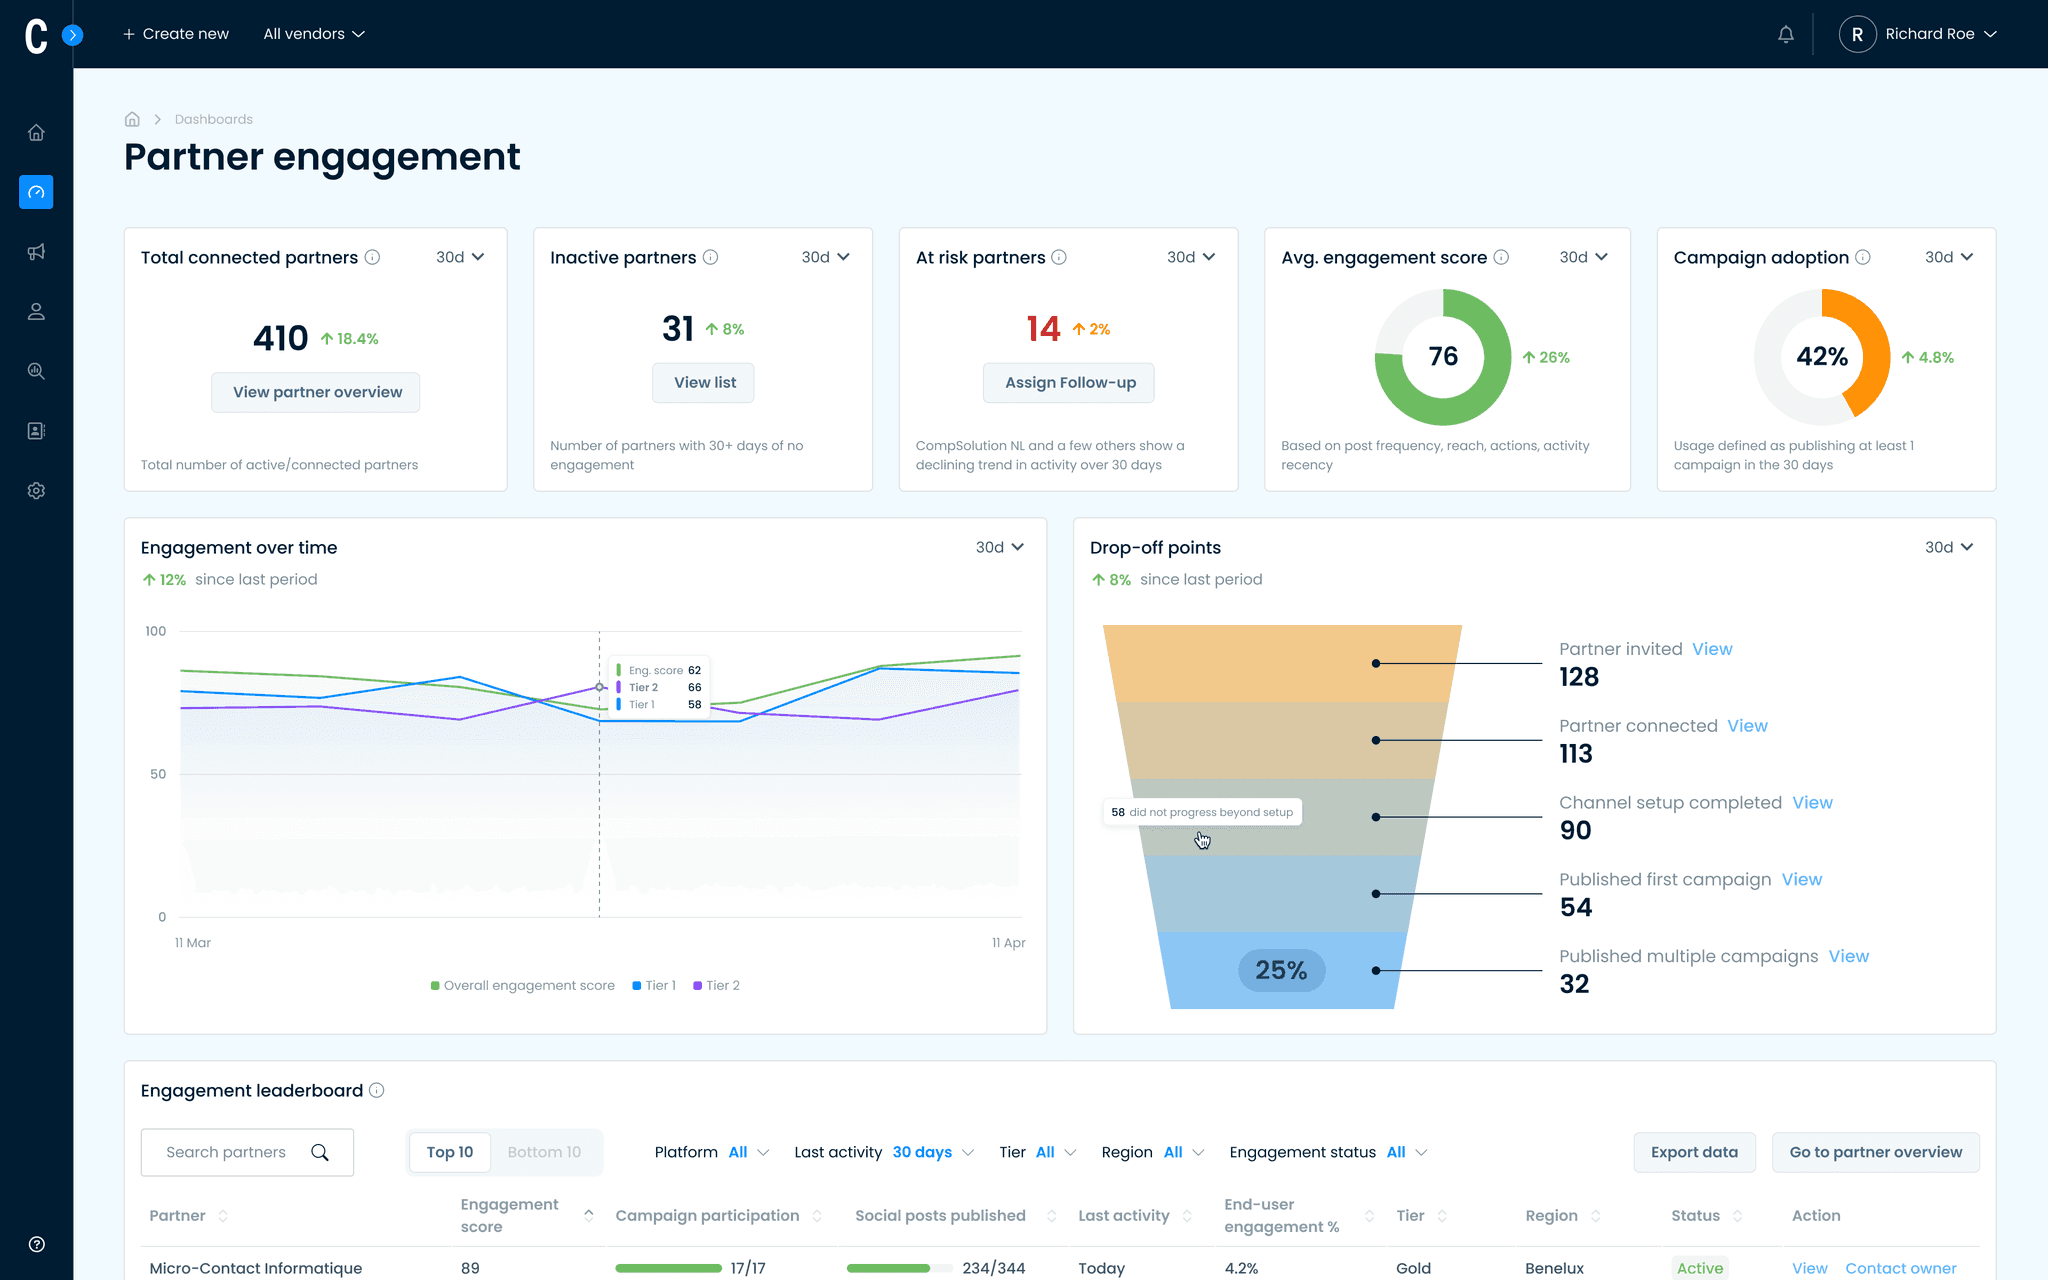Image resolution: width=2048 pixels, height=1280 pixels.
Task: Click the Assign Follow-up button
Action: point(1069,383)
